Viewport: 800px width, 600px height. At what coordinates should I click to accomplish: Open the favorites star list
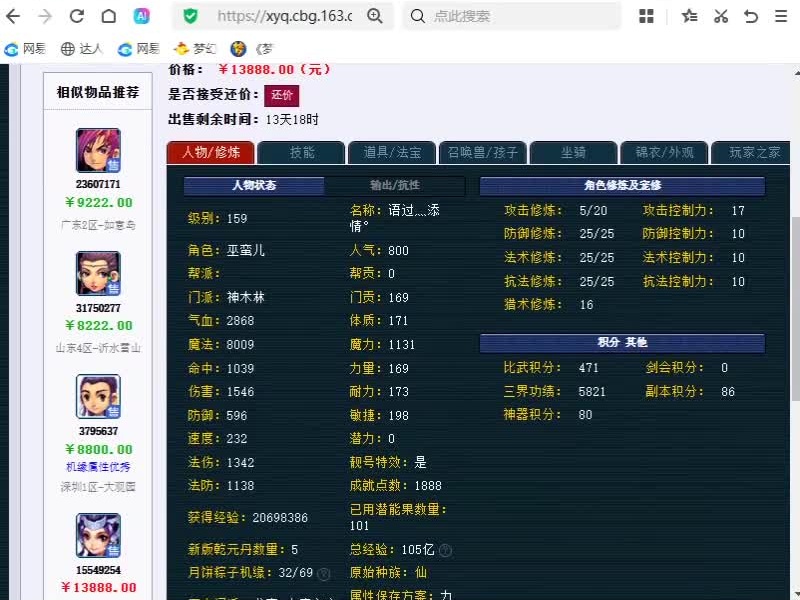coord(689,16)
